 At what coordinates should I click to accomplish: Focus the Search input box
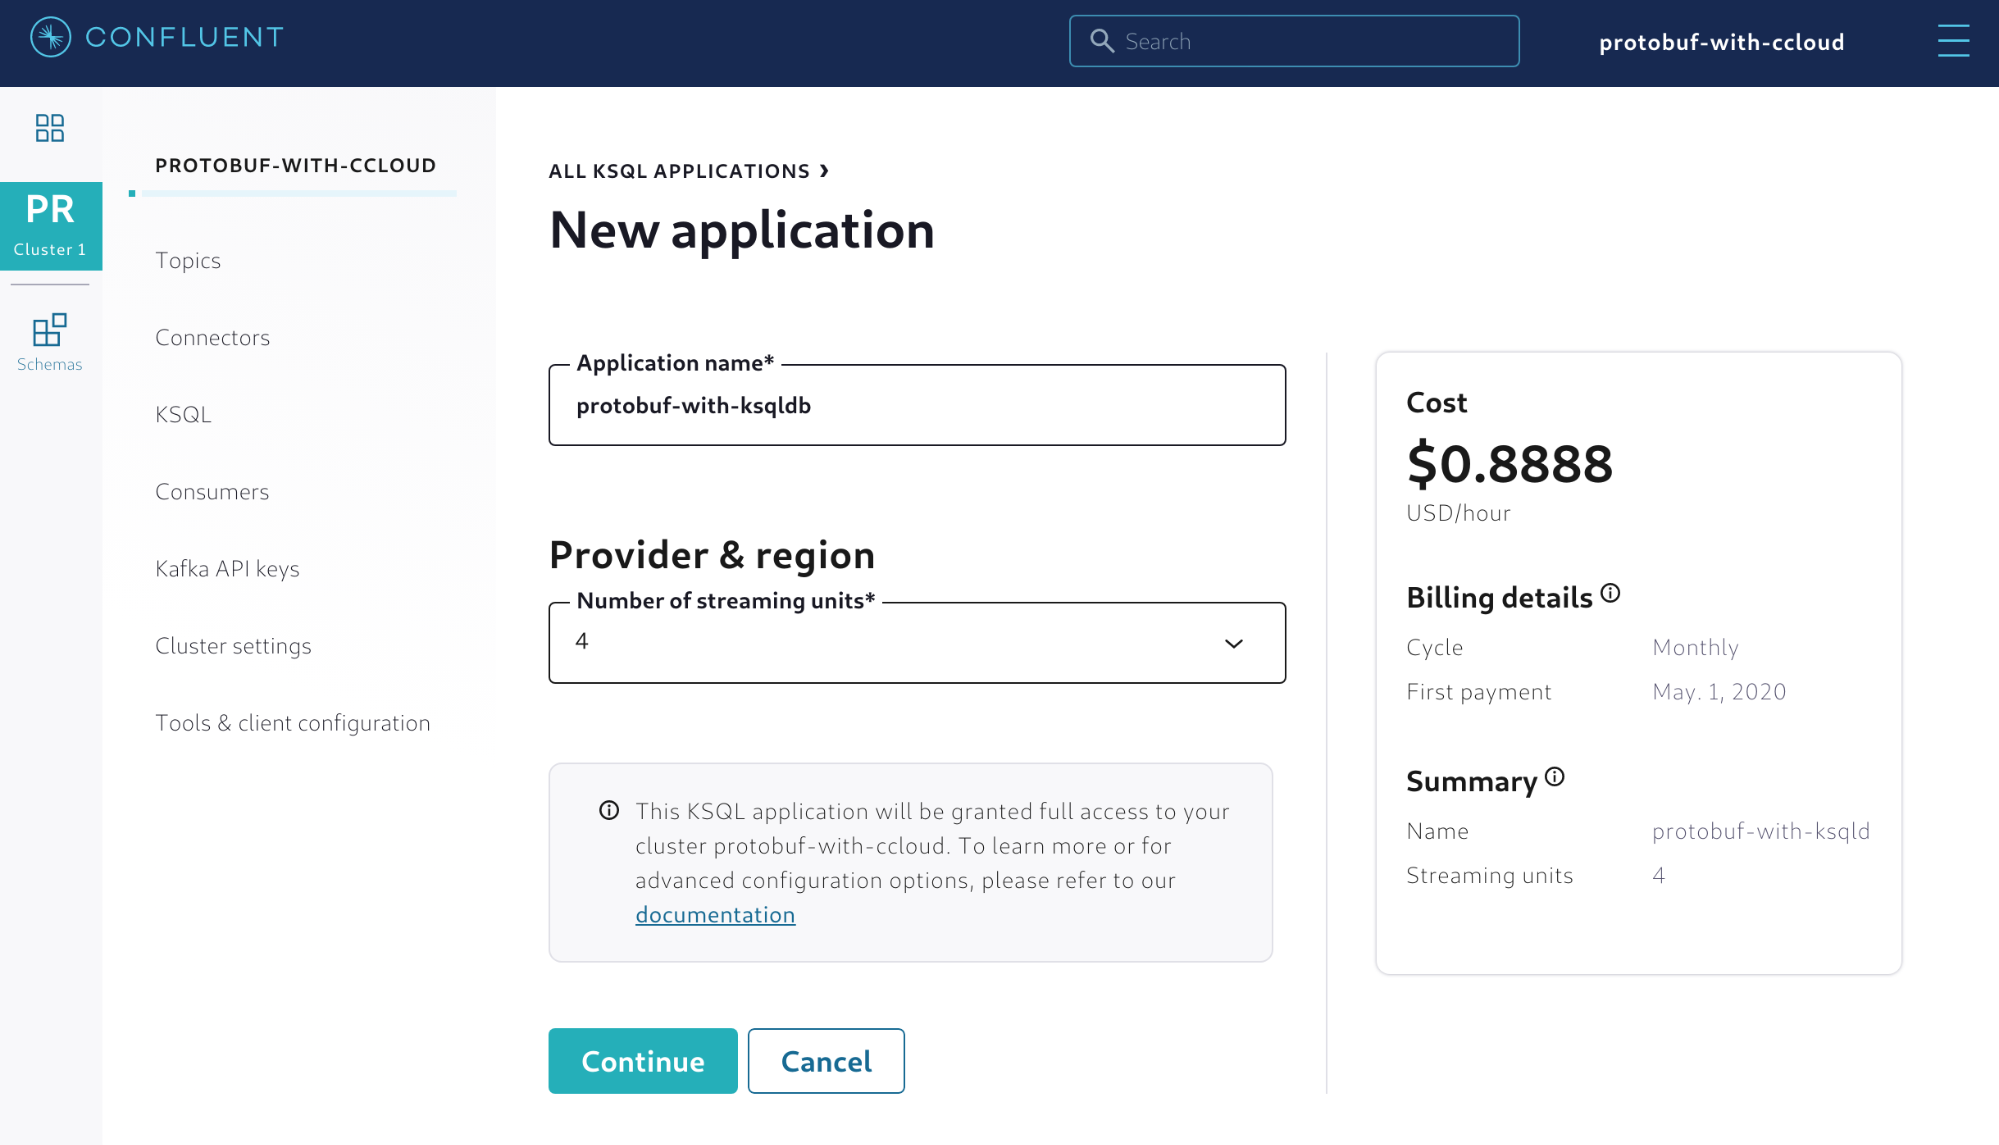click(x=1294, y=41)
